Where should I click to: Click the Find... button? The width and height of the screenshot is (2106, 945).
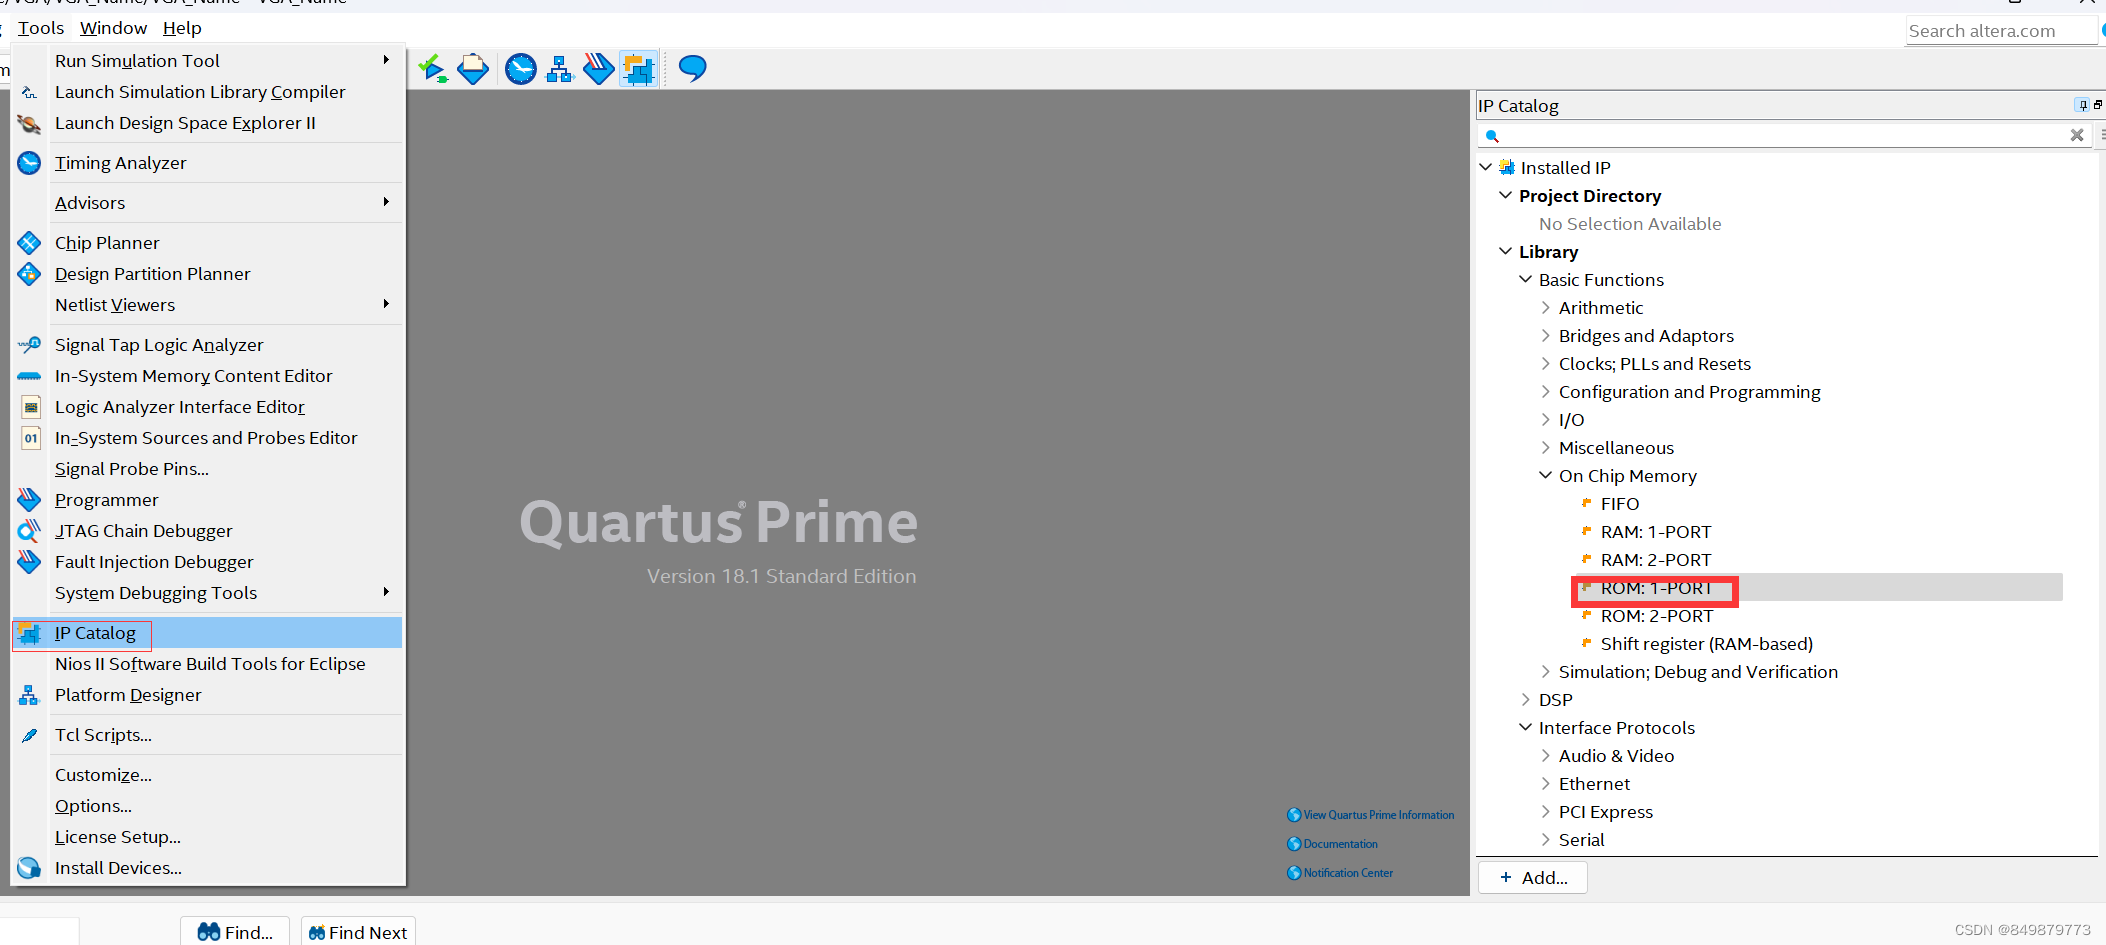pyautogui.click(x=235, y=932)
